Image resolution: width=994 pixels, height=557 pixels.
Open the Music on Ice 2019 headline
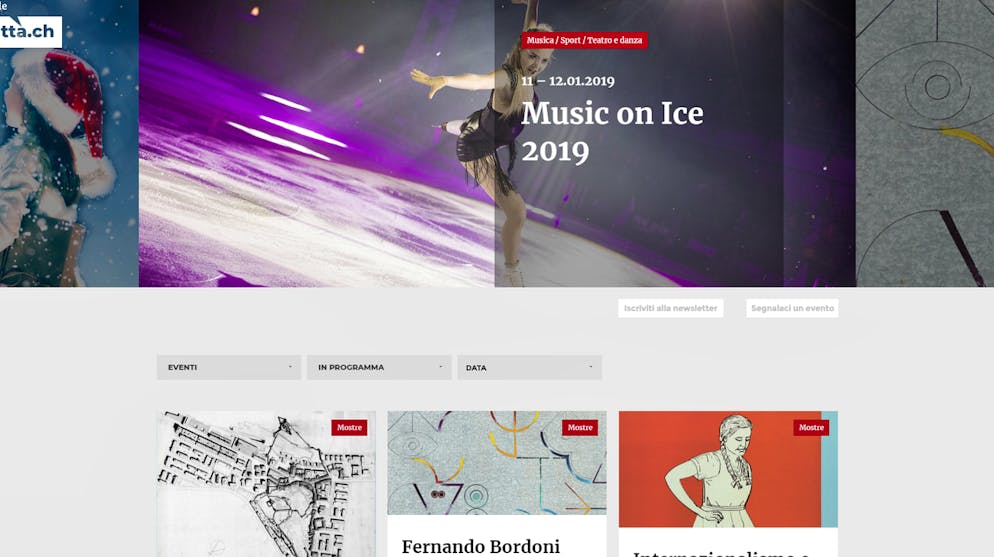coord(612,132)
